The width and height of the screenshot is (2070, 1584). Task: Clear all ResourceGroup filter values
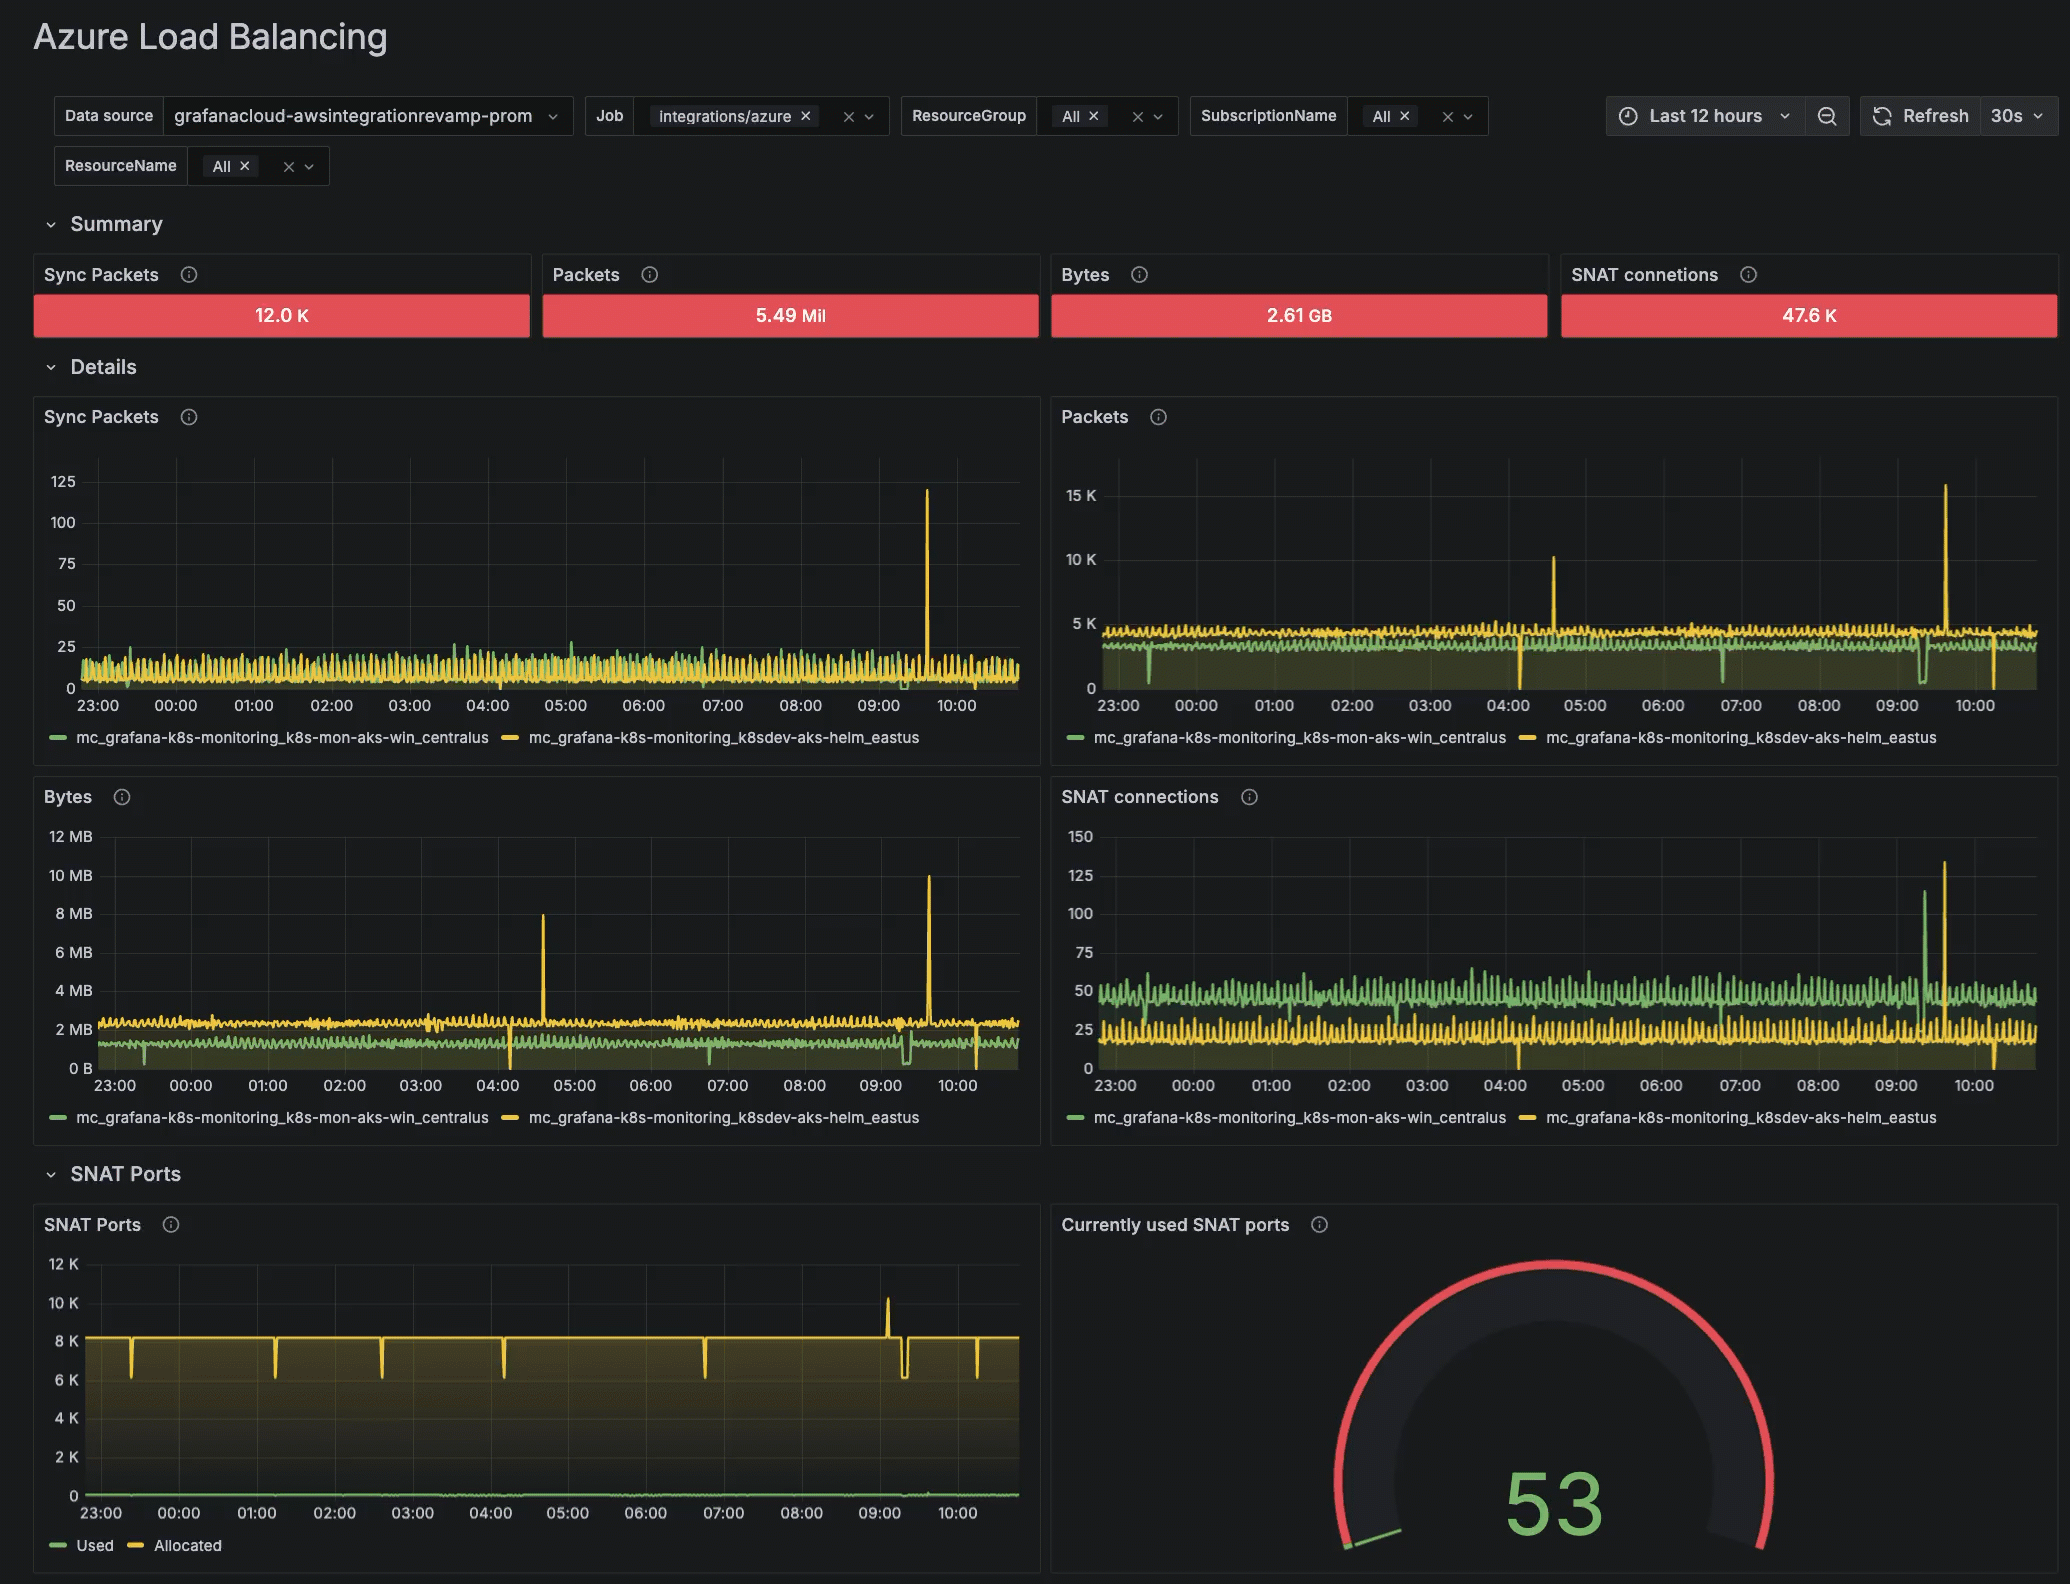point(1137,117)
